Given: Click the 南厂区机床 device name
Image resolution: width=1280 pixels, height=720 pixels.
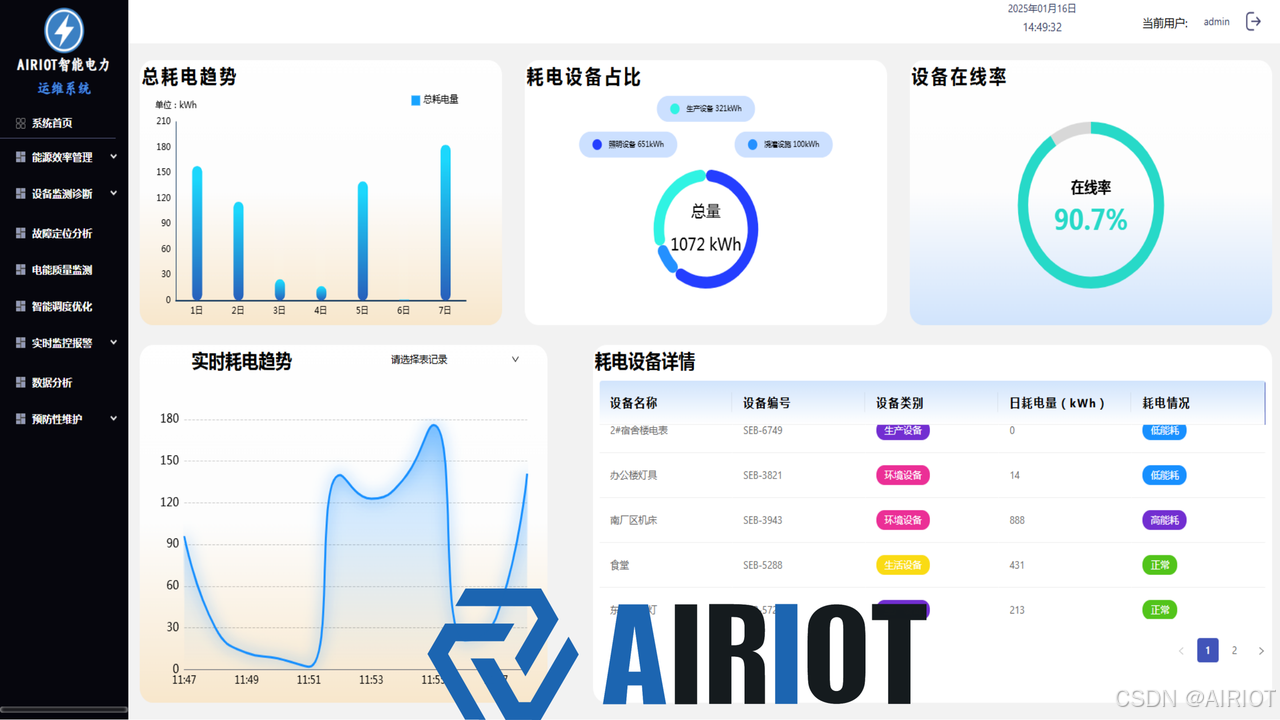Looking at the screenshot, I should tap(634, 520).
